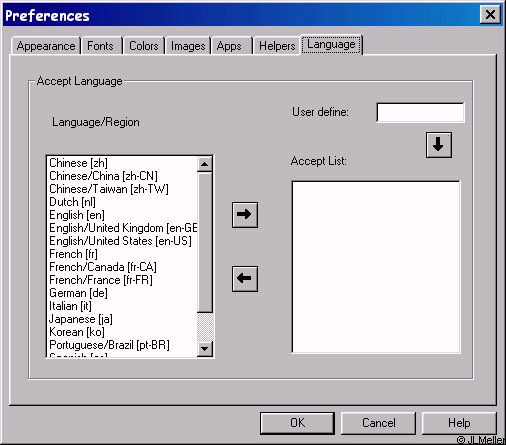
Task: Select English/United States [en-US] in the list
Action: [x=120, y=241]
